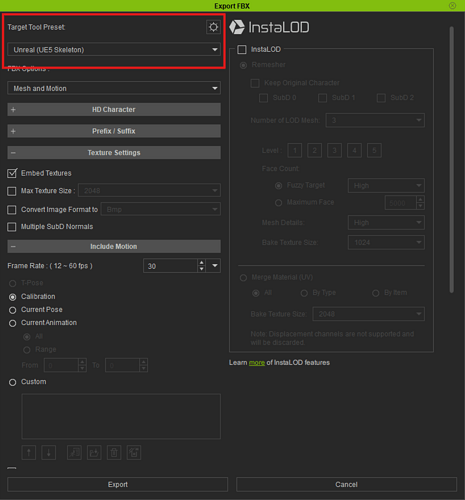Click the Export button
Screen dimensions: 465x500
(117, 484)
